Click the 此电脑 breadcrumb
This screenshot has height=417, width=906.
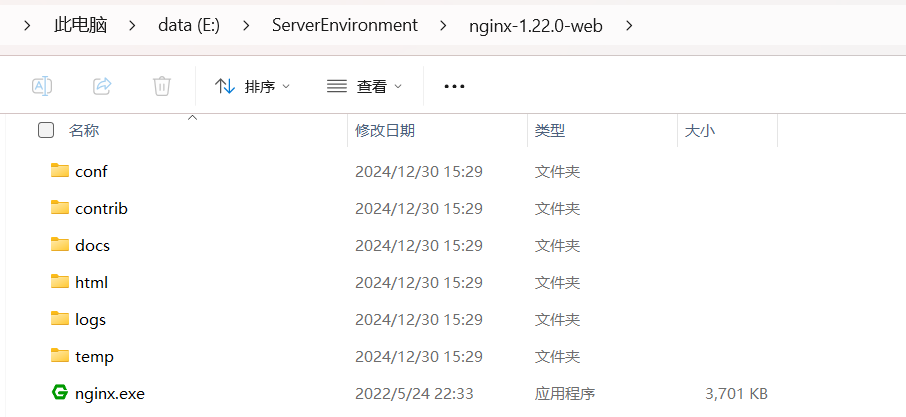click(81, 25)
